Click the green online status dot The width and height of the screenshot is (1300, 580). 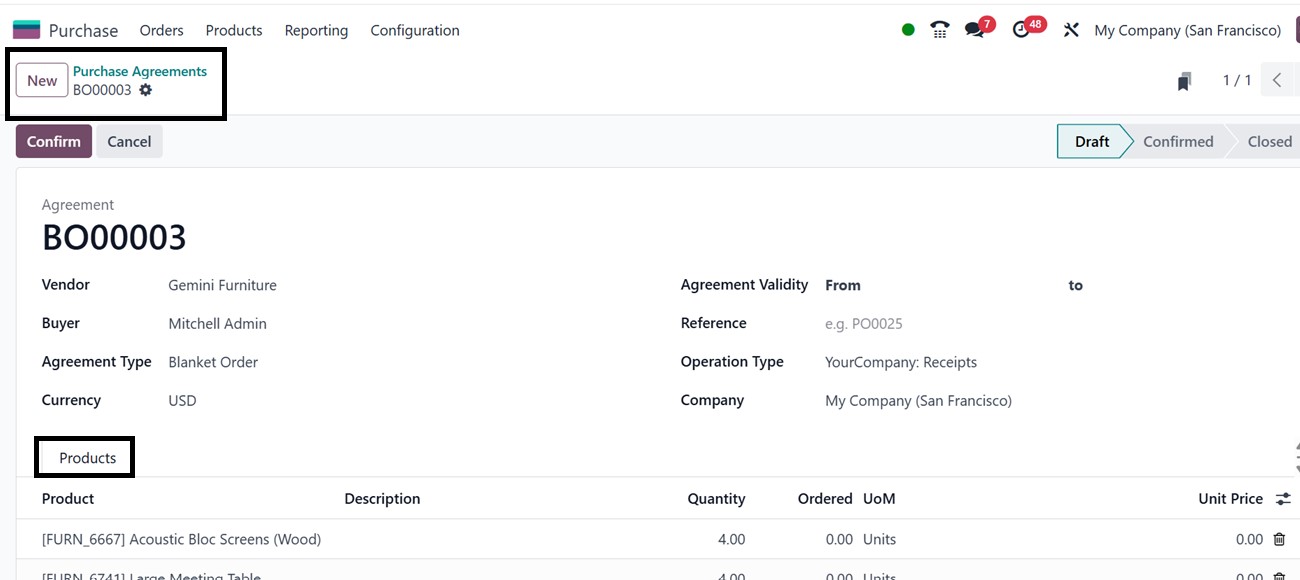[x=908, y=30]
